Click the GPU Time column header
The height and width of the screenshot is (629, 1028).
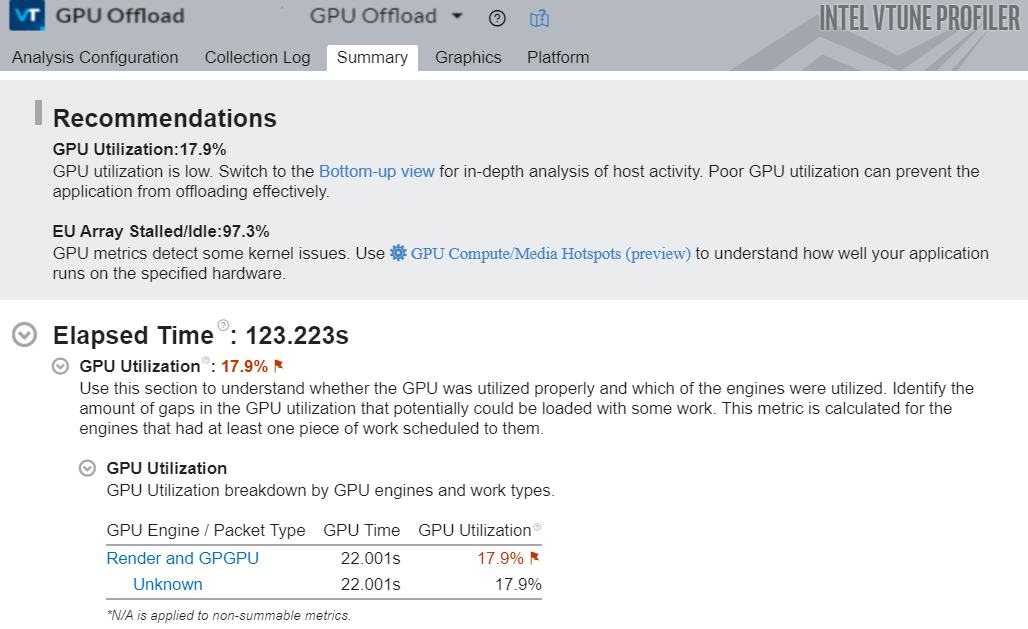tap(361, 530)
